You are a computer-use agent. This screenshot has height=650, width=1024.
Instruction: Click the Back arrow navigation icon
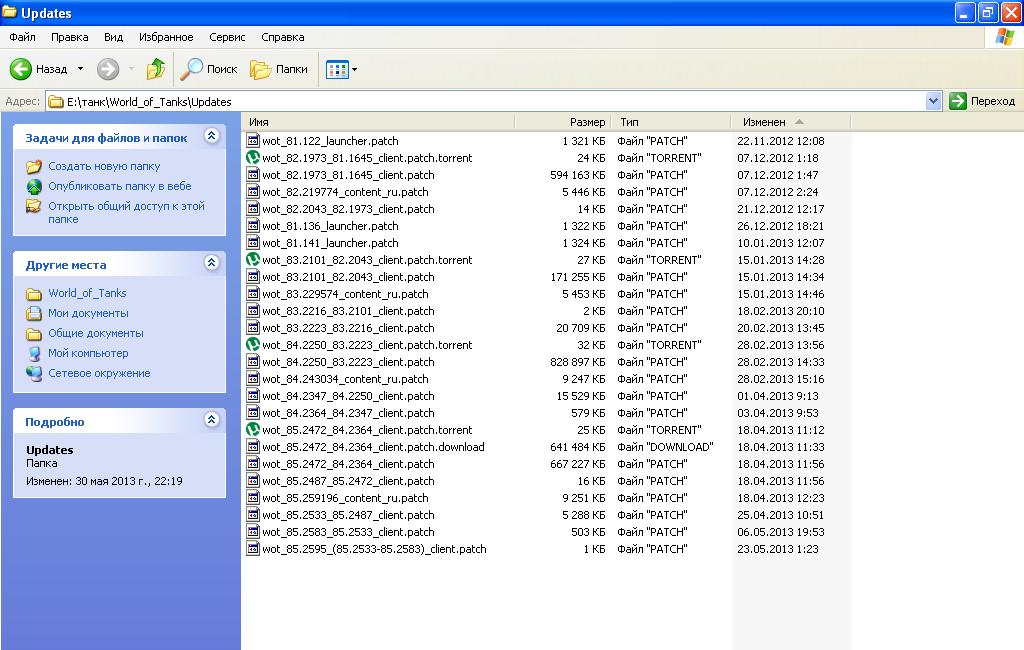point(21,69)
